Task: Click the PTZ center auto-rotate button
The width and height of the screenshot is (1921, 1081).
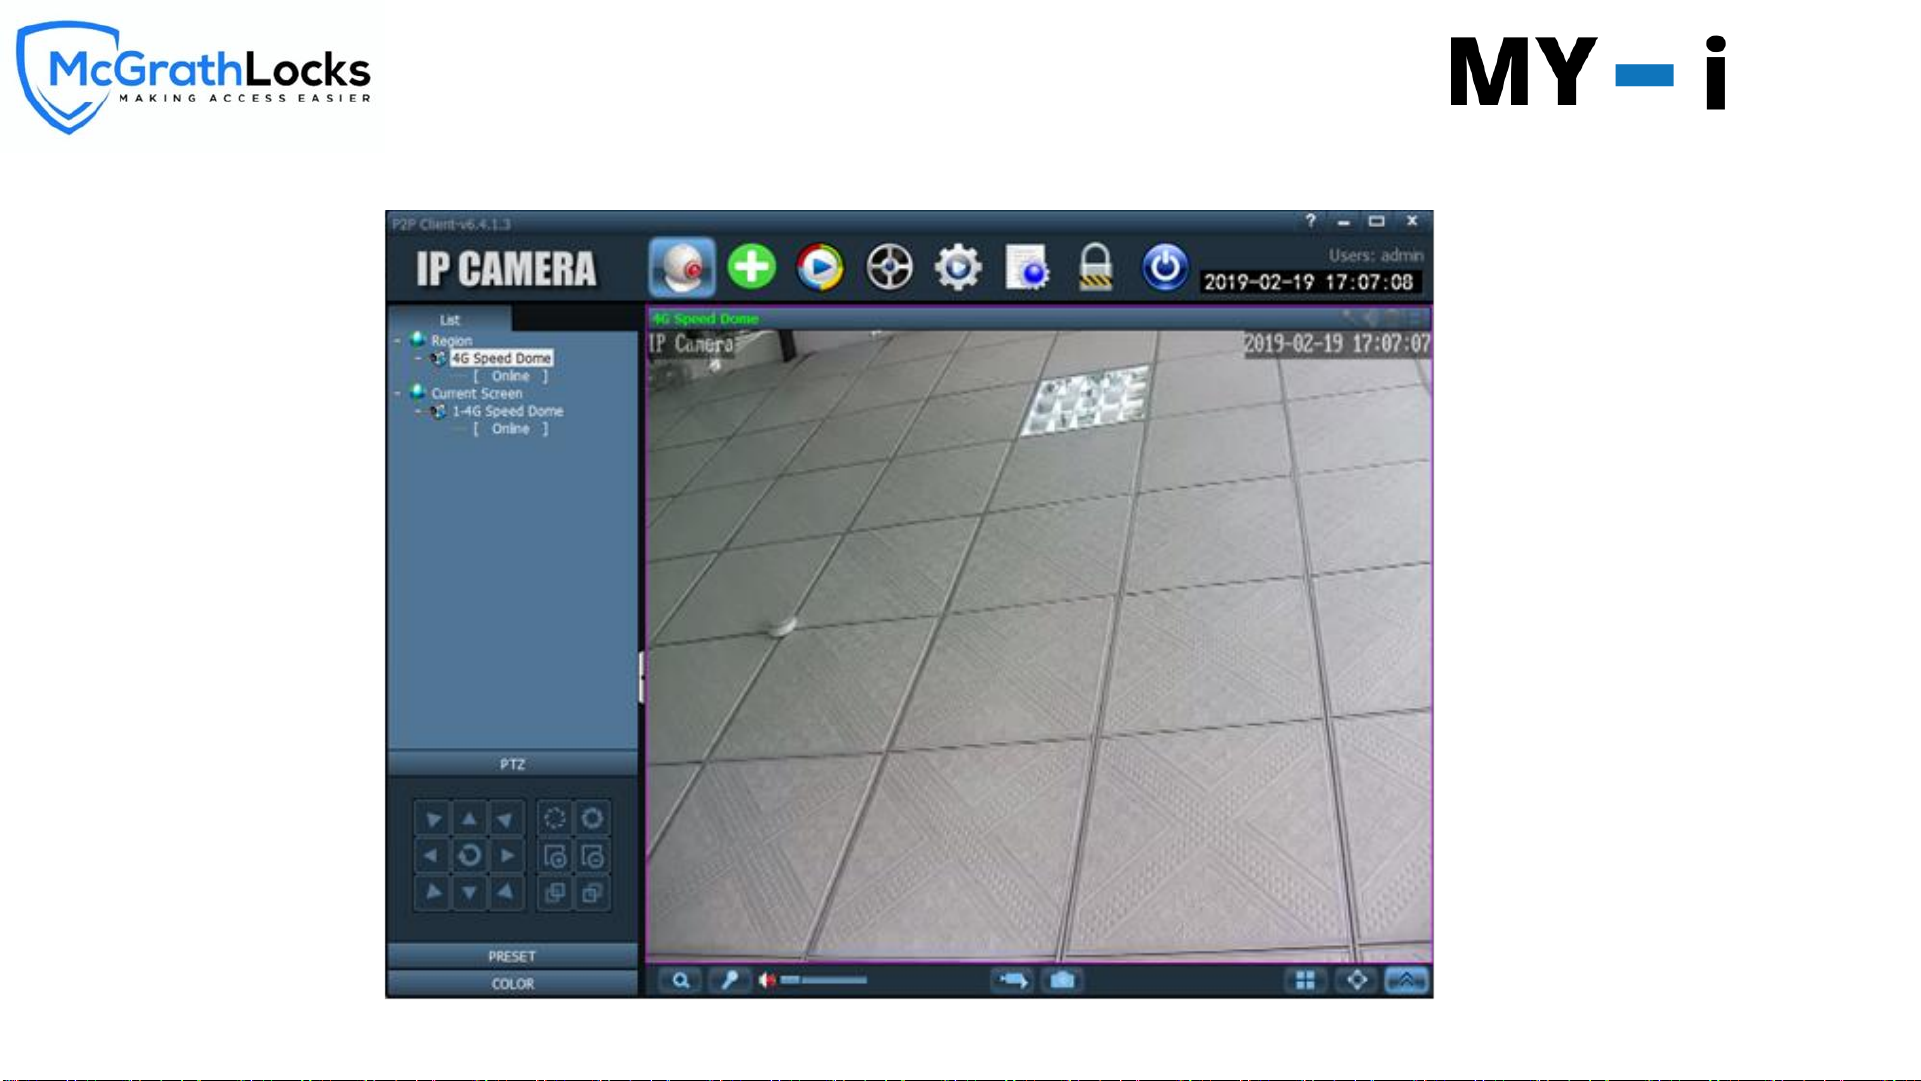Action: (x=469, y=856)
